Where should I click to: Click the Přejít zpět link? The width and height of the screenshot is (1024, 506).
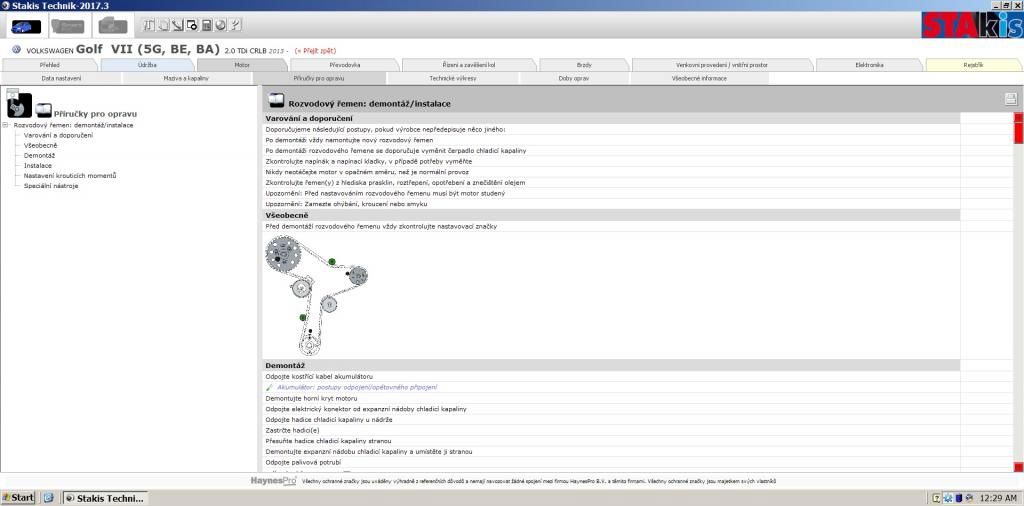319,50
